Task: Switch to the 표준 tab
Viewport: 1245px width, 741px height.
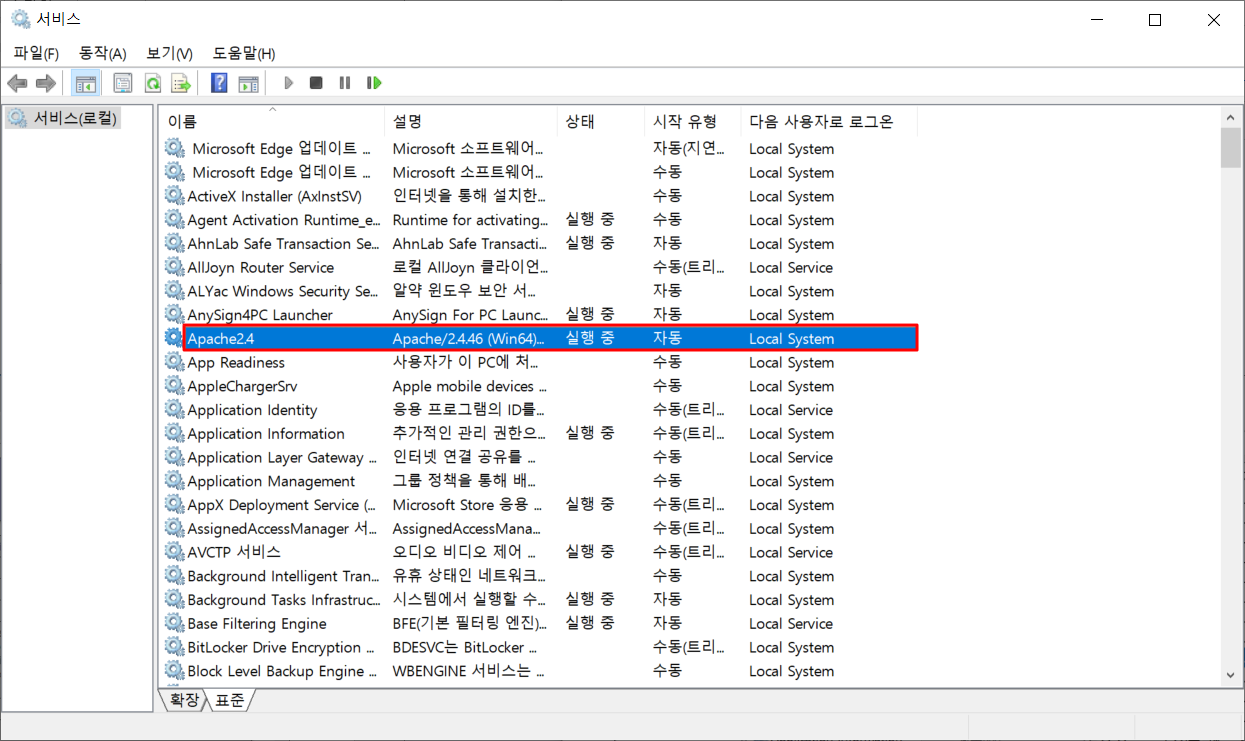Action: coord(229,700)
